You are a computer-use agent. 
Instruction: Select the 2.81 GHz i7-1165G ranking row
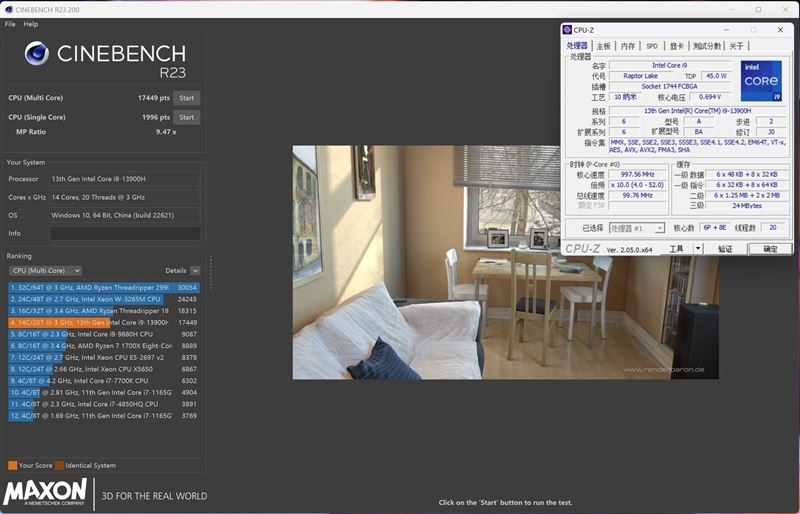tap(104, 393)
